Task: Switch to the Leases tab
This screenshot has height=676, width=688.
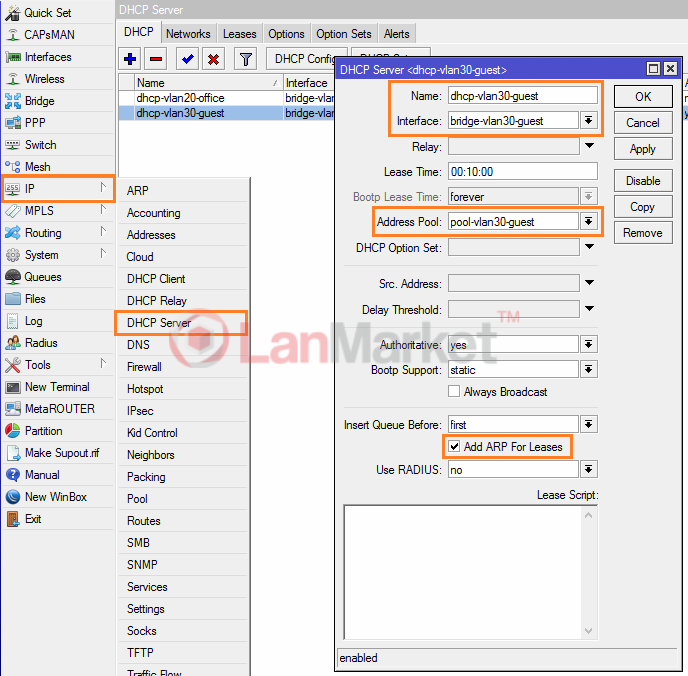Action: click(x=239, y=34)
